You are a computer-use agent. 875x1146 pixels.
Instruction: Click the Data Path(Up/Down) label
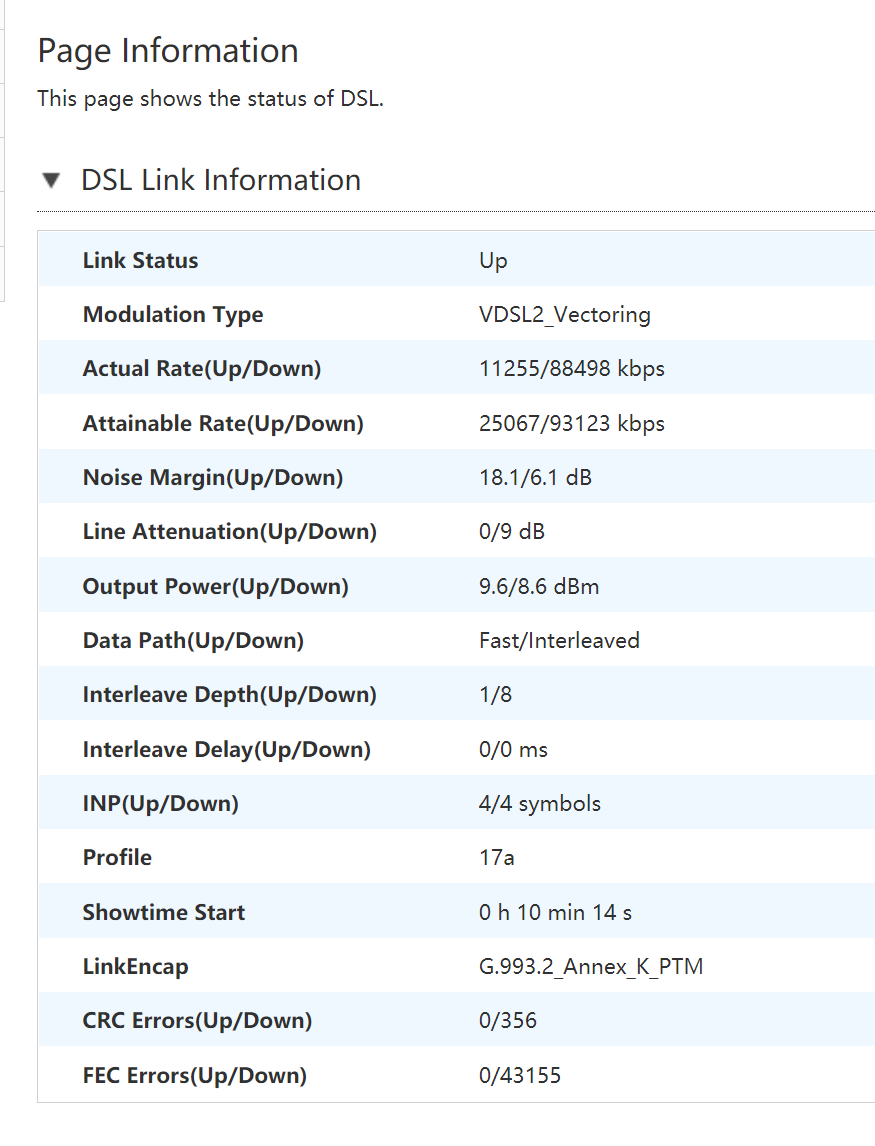193,640
